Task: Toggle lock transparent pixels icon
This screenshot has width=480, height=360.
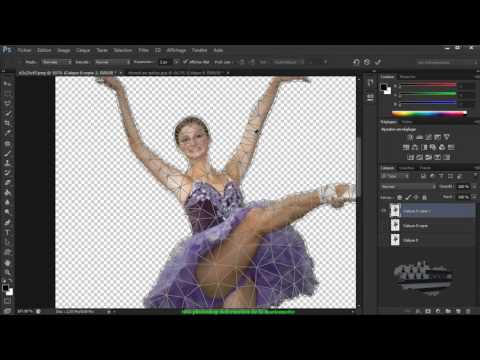Action: pyautogui.click(x=400, y=197)
